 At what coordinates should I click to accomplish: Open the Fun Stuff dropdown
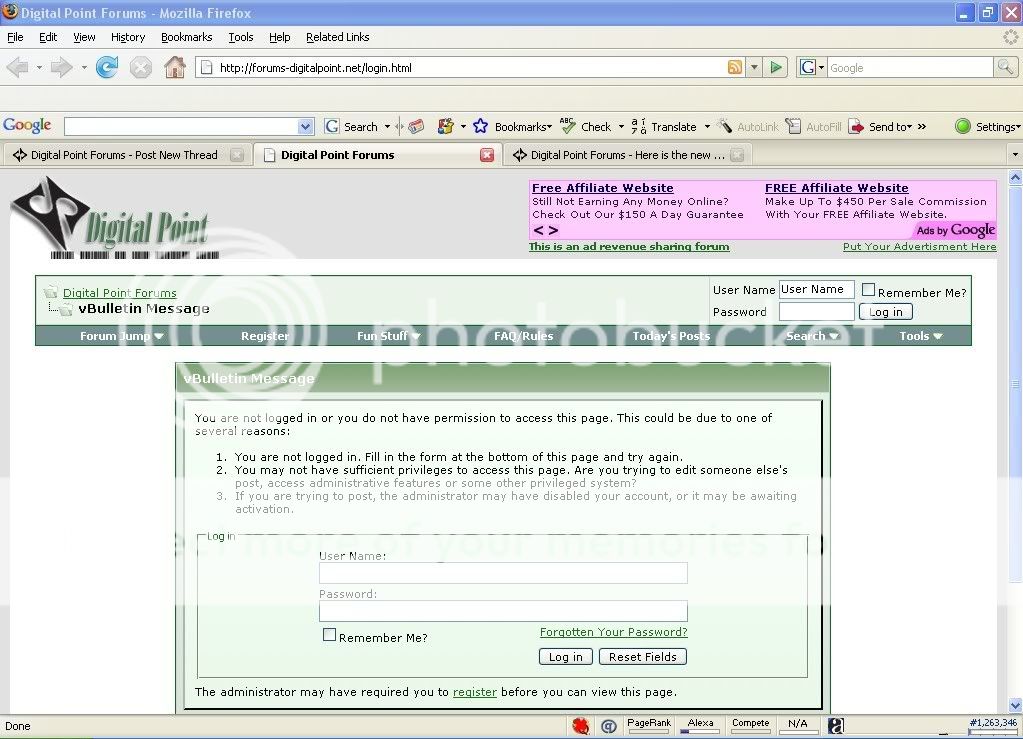pyautogui.click(x=388, y=336)
